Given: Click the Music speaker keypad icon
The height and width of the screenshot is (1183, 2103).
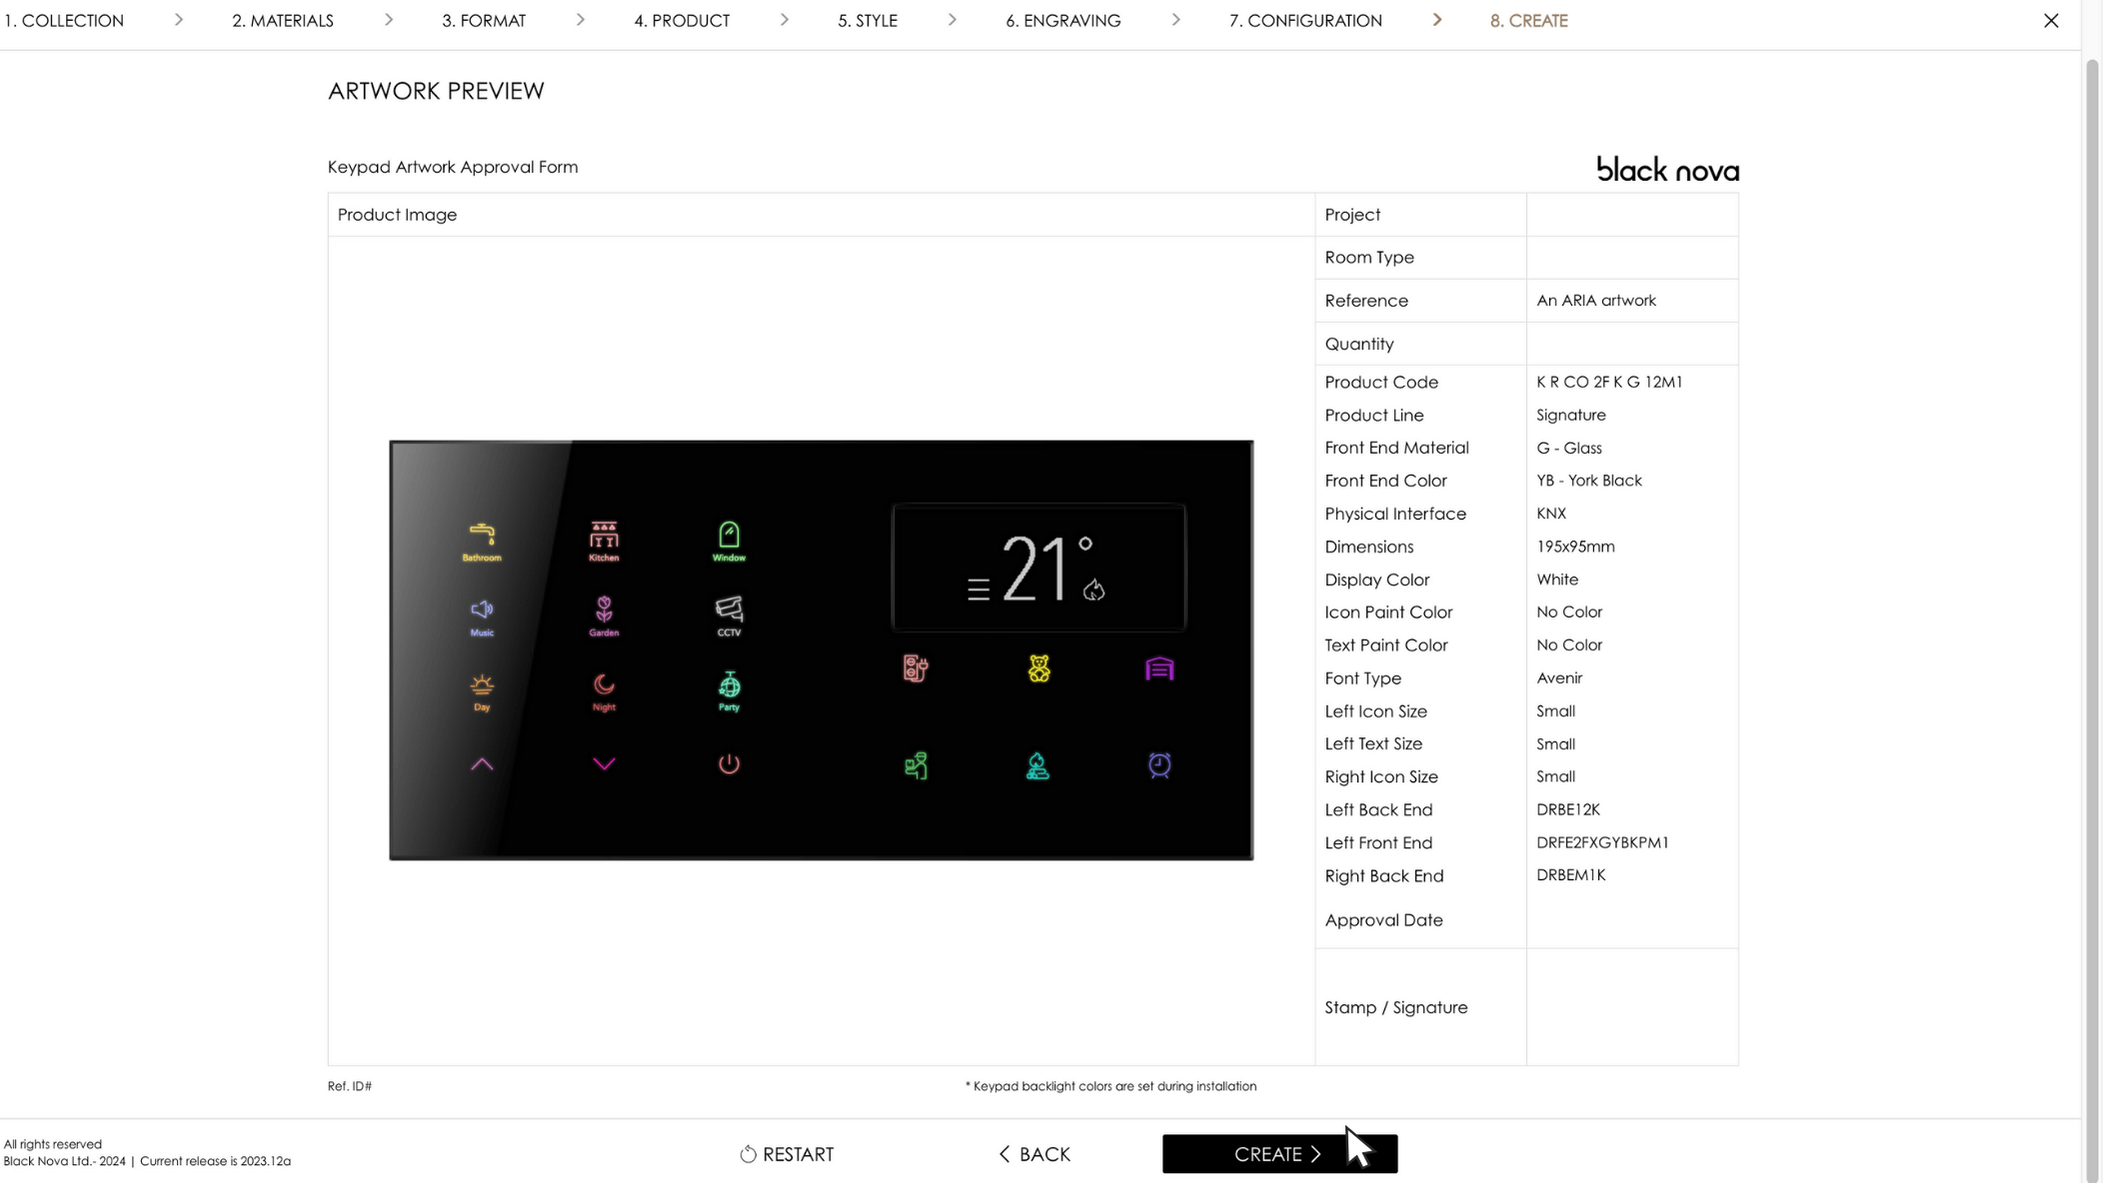Looking at the screenshot, I should coord(481,609).
